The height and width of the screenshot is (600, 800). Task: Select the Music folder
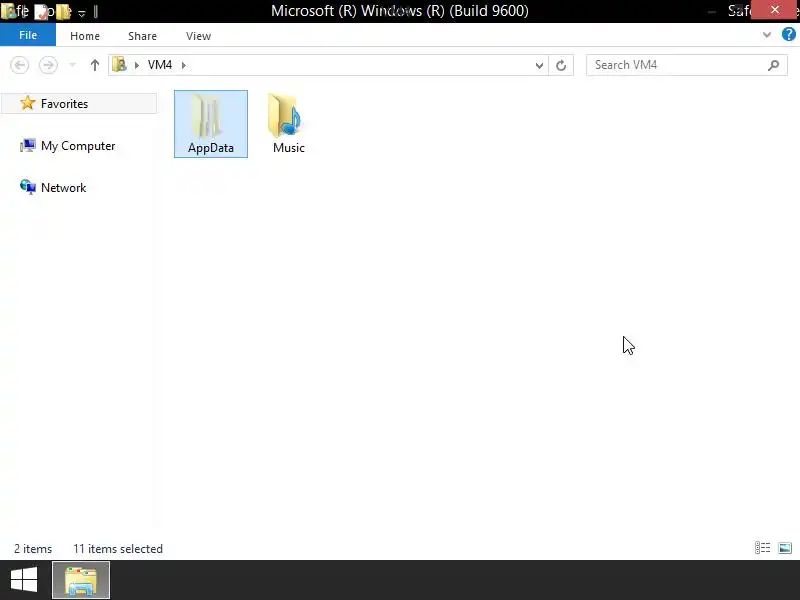288,124
